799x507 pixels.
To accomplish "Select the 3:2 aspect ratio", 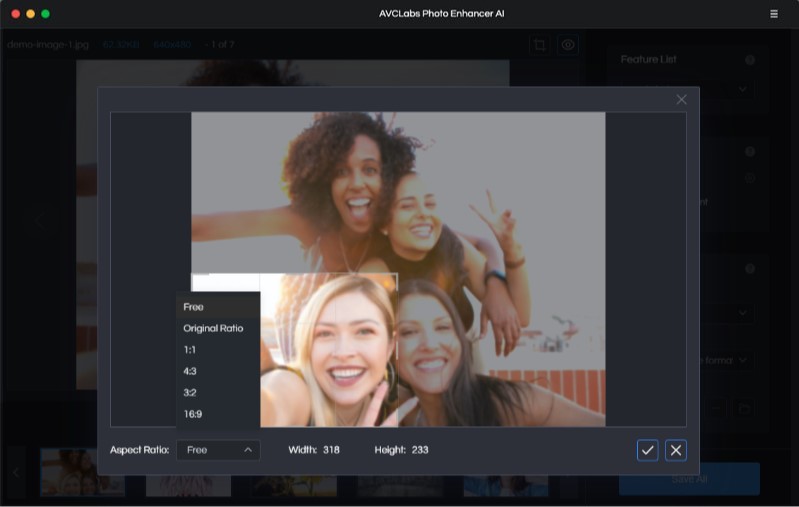I will click(x=218, y=392).
